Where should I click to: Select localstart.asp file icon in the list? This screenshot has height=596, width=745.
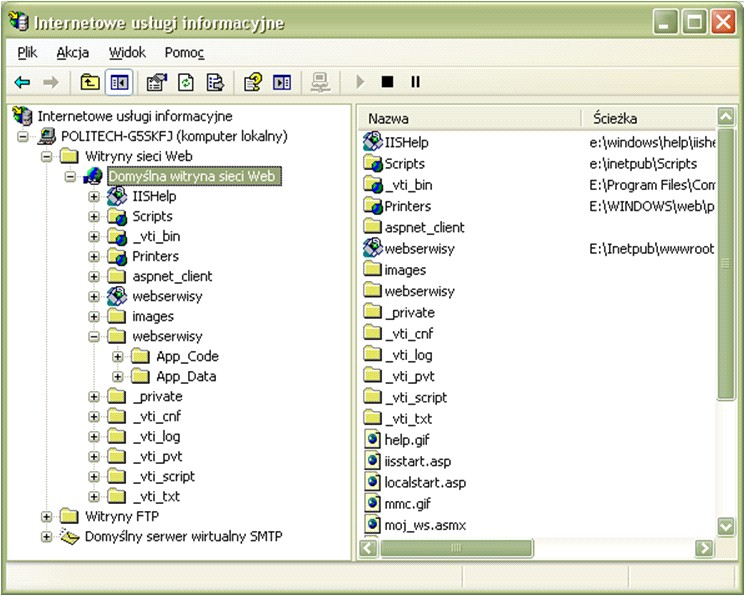[x=373, y=482]
